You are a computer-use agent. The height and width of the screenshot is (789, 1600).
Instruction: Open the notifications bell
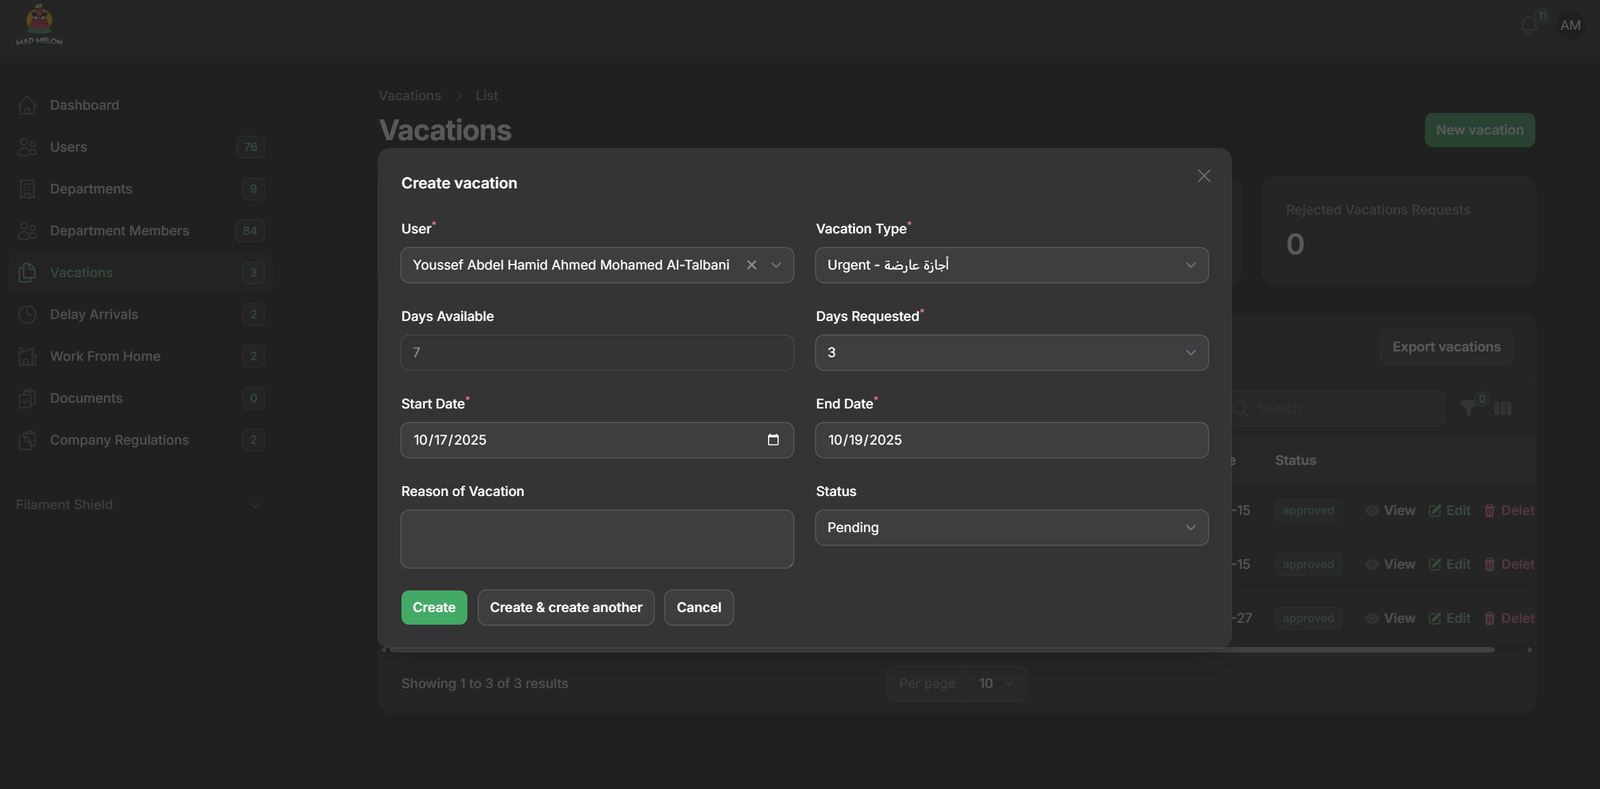click(1528, 26)
